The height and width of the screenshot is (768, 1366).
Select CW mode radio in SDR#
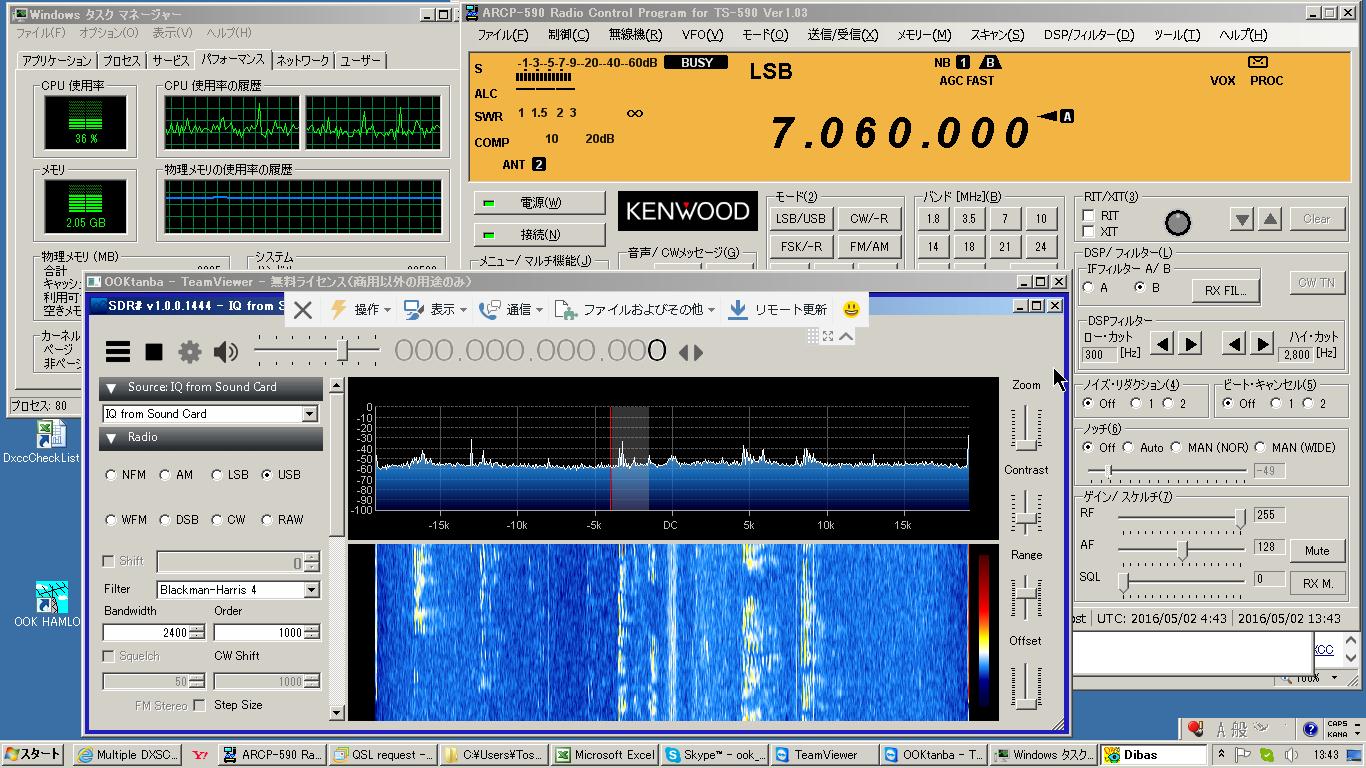[217, 520]
